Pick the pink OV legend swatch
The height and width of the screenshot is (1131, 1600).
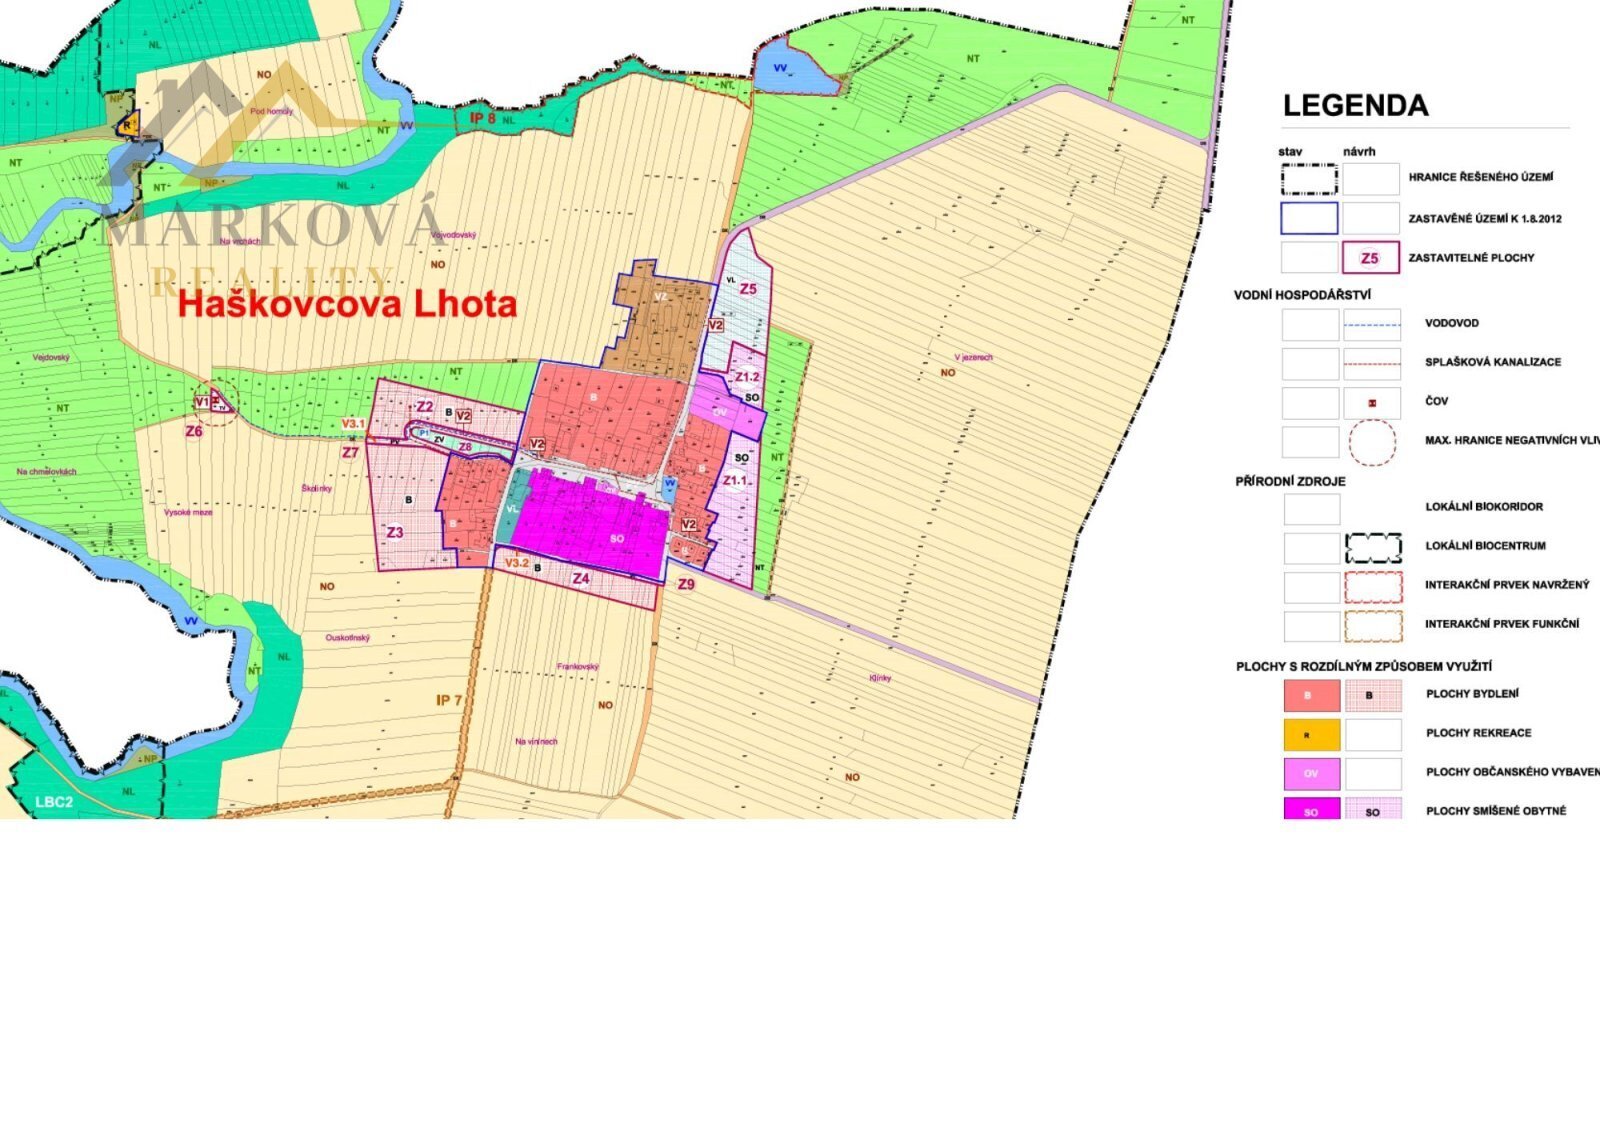pyautogui.click(x=1311, y=773)
